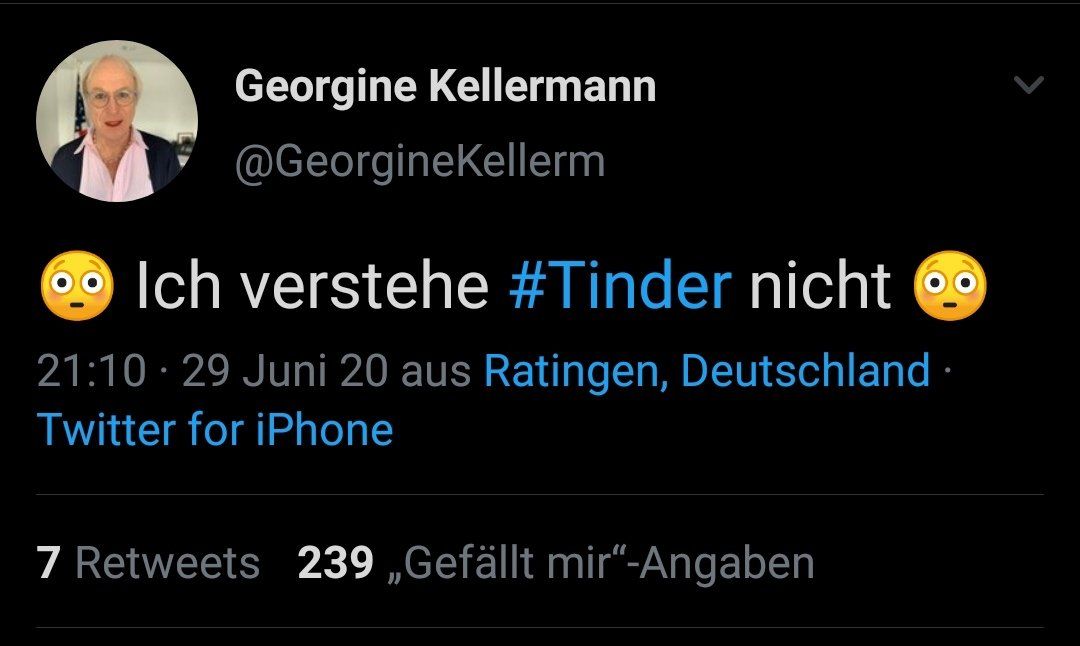Click the @GeorgineKellerm handle
Viewport: 1080px width, 646px height.
419,160
